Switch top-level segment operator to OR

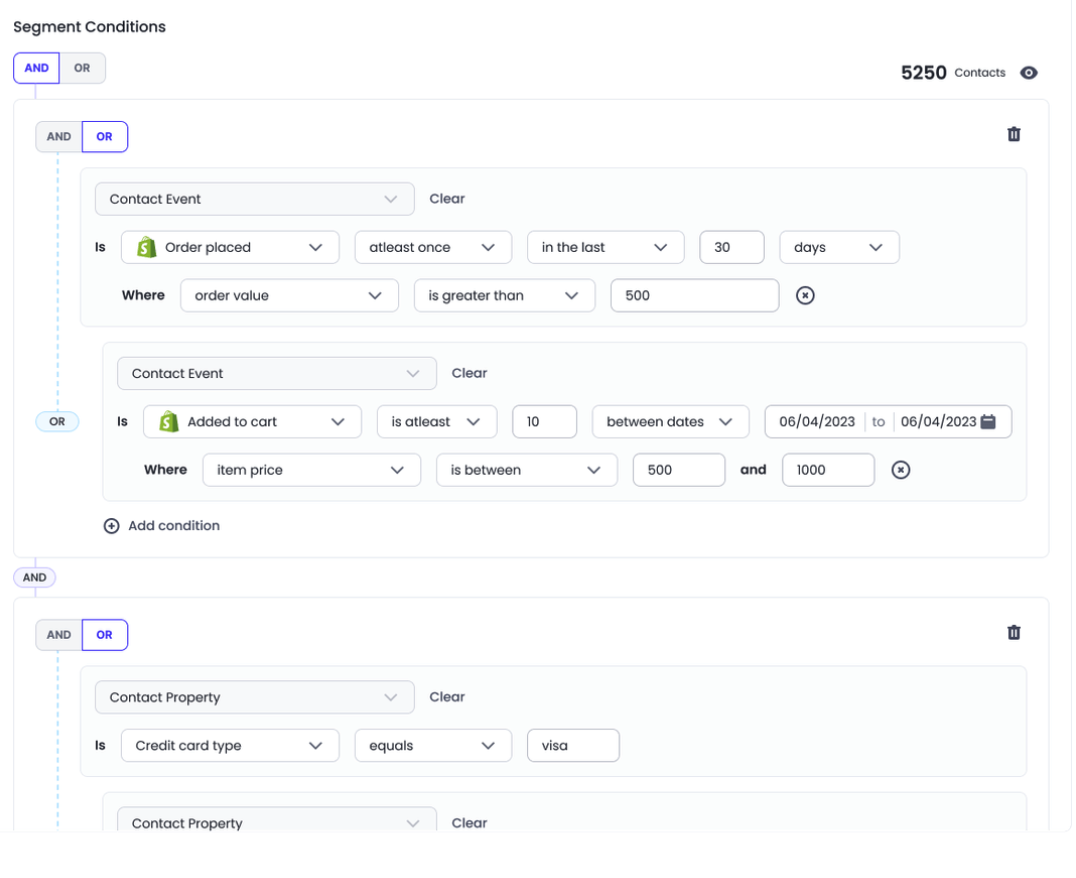pos(82,68)
